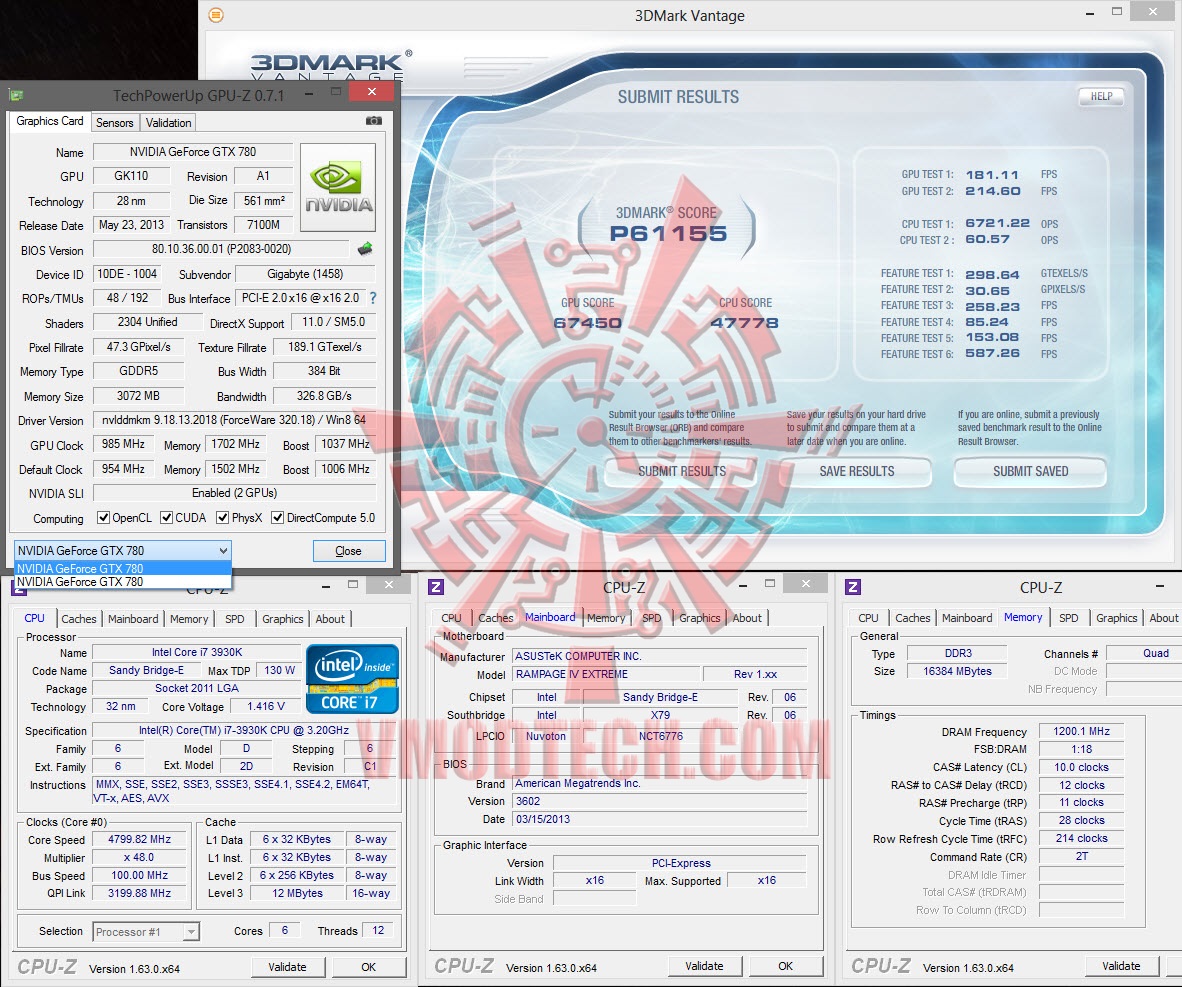Click OK in the middle CPU-Z window

[x=785, y=966]
